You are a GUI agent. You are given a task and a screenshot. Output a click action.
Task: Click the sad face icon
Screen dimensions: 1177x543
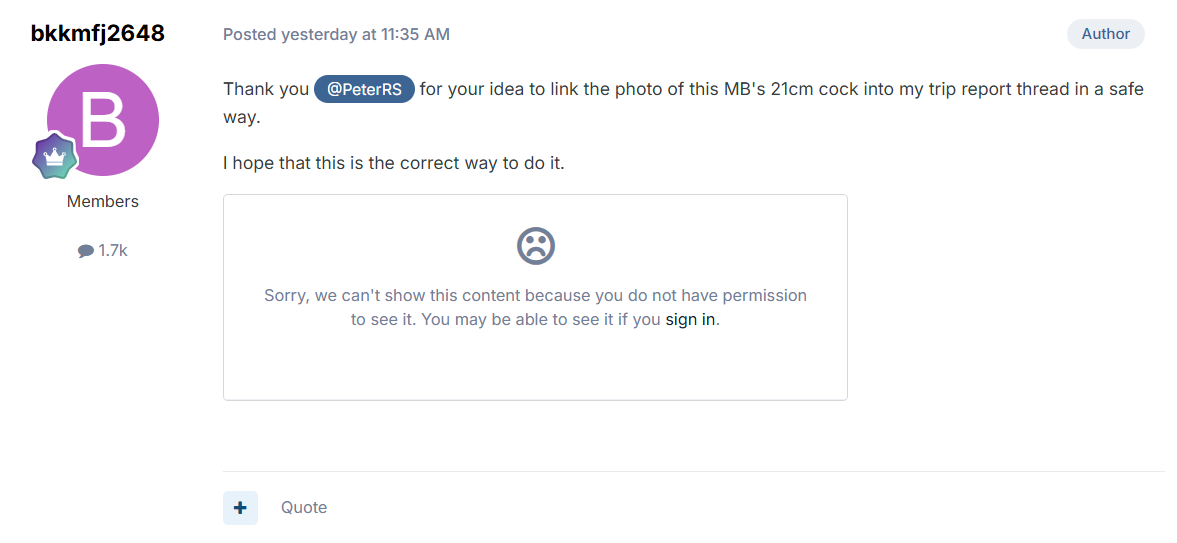(x=535, y=245)
